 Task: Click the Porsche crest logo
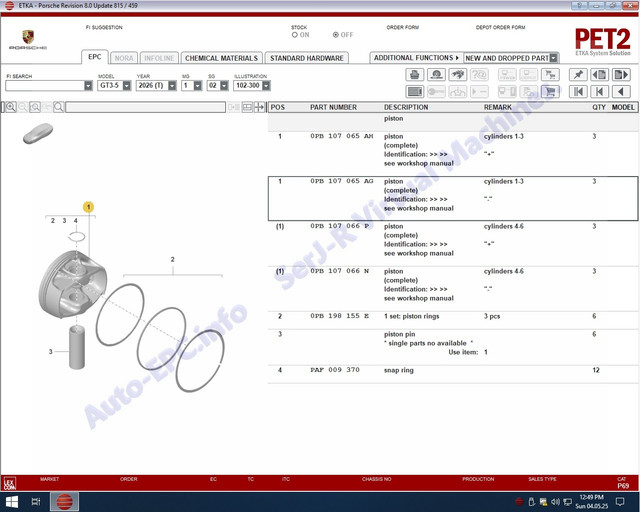(28, 37)
